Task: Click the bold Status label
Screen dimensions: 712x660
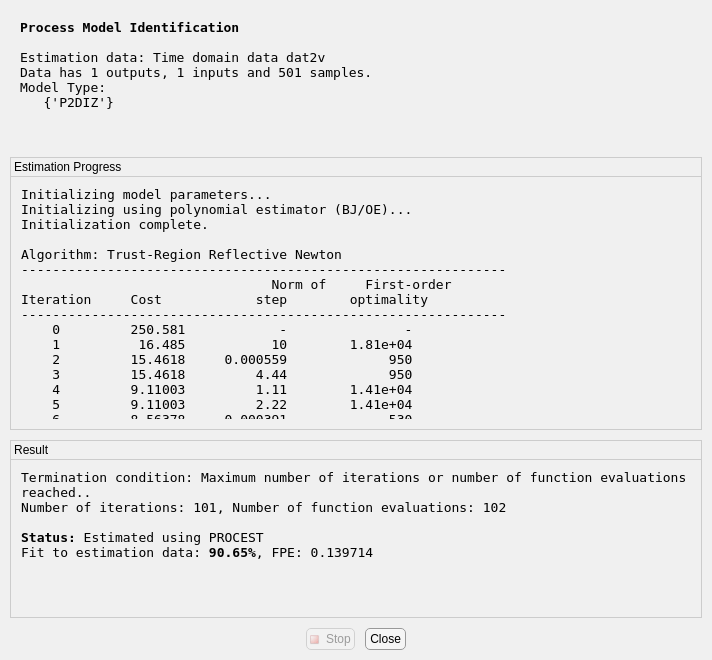Action: (x=48, y=538)
